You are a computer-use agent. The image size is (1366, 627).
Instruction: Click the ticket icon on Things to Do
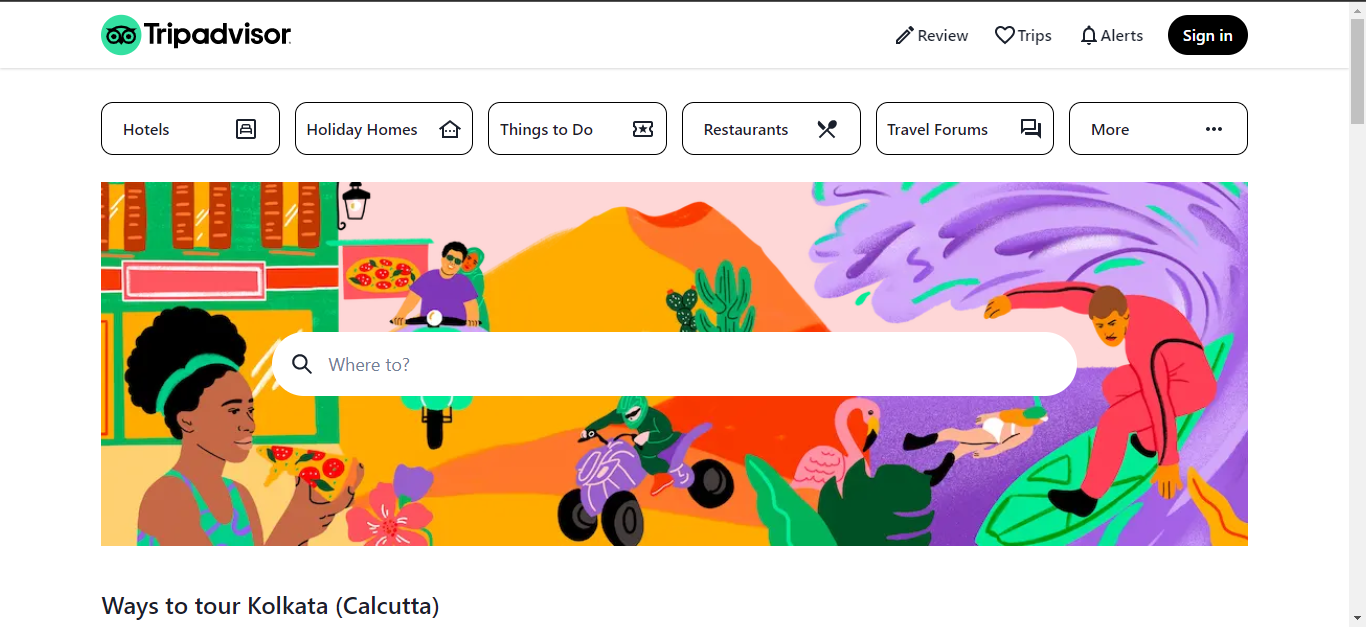coord(643,129)
